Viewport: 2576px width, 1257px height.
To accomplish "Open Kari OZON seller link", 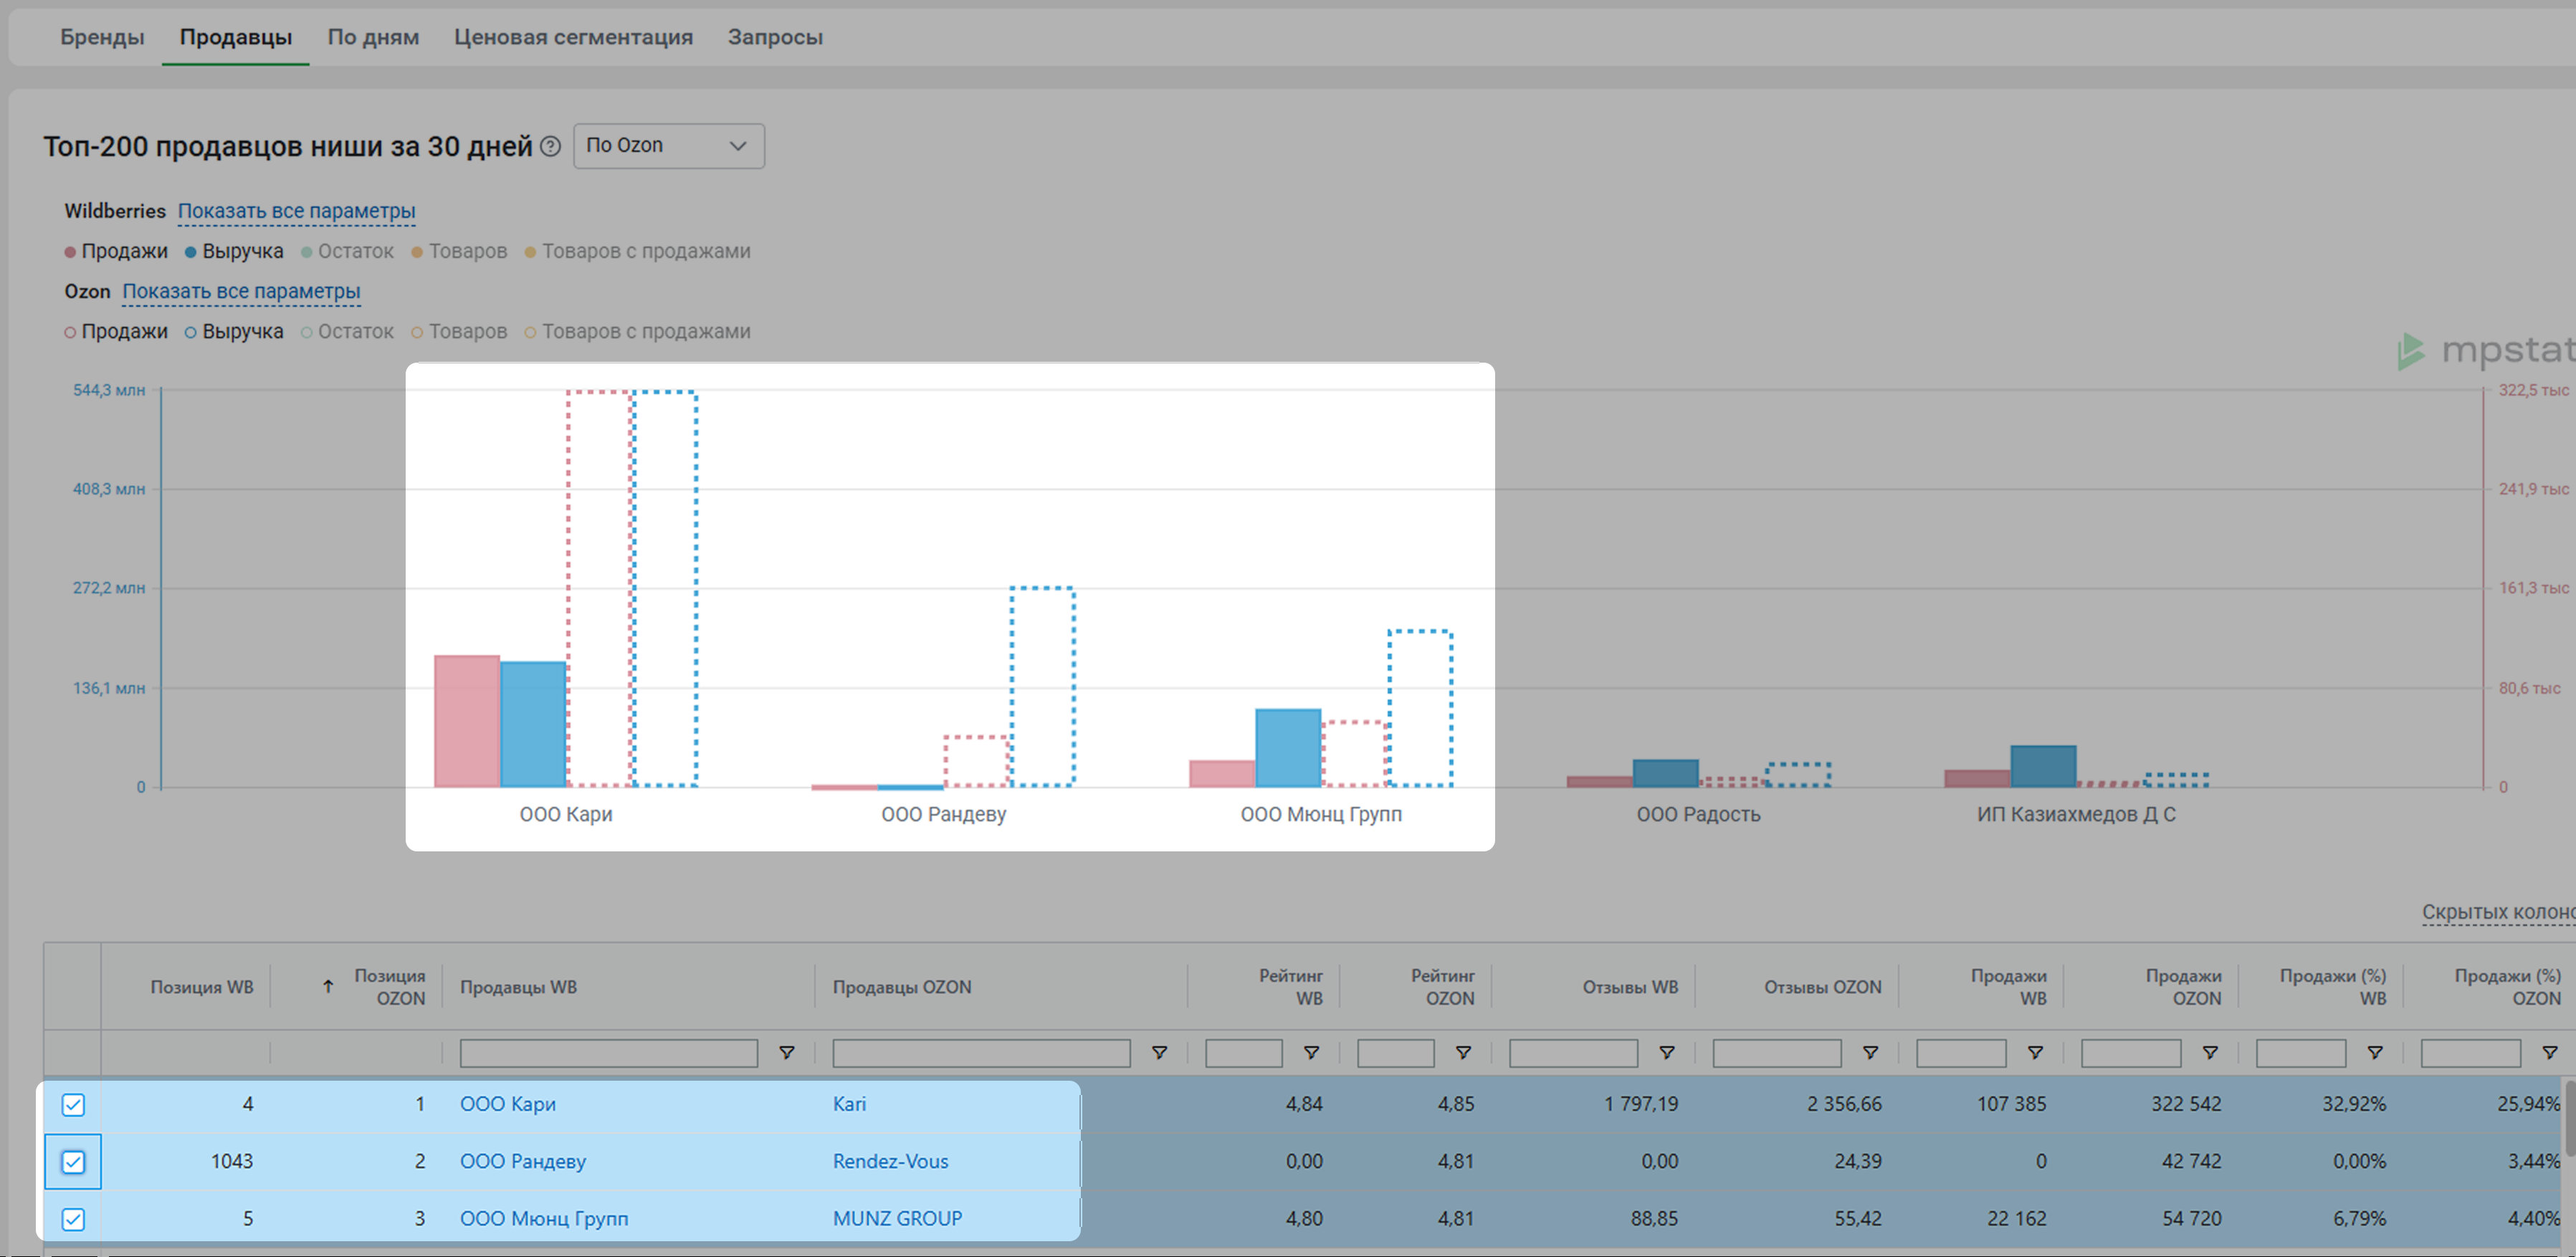I will coord(849,1104).
